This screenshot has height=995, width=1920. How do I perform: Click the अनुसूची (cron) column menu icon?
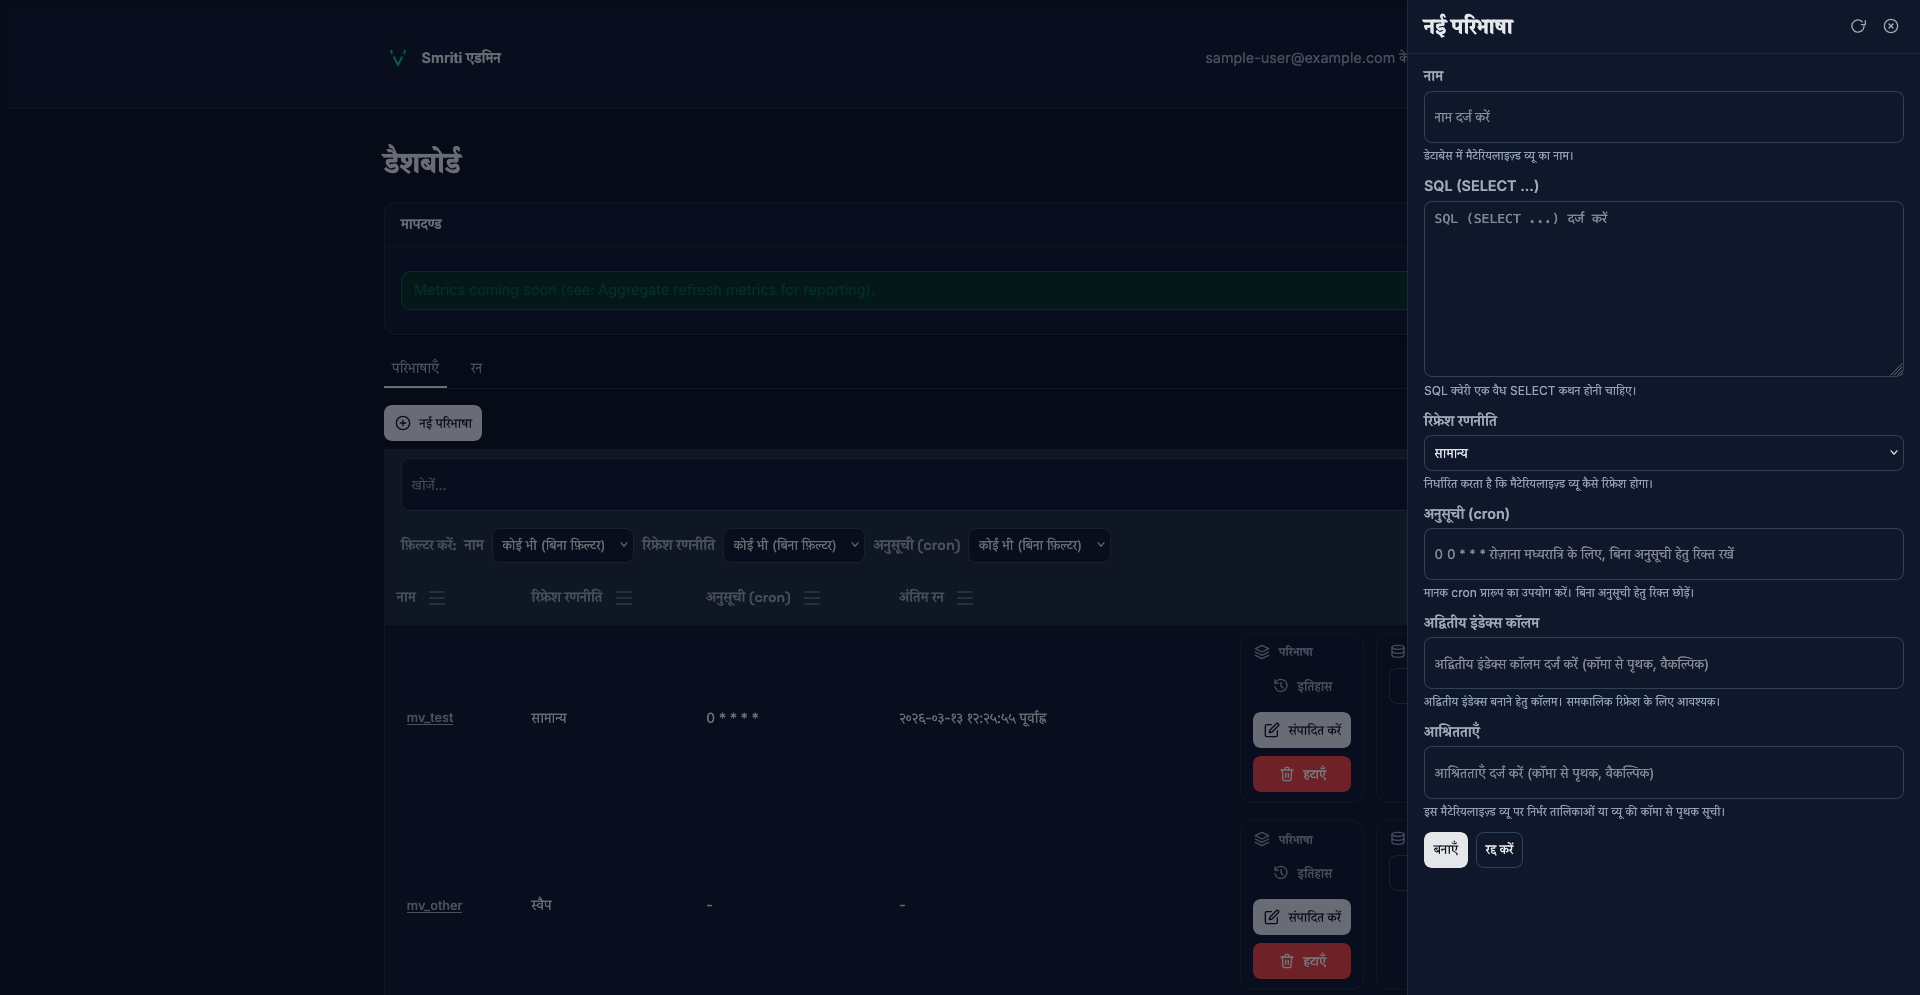(x=812, y=598)
